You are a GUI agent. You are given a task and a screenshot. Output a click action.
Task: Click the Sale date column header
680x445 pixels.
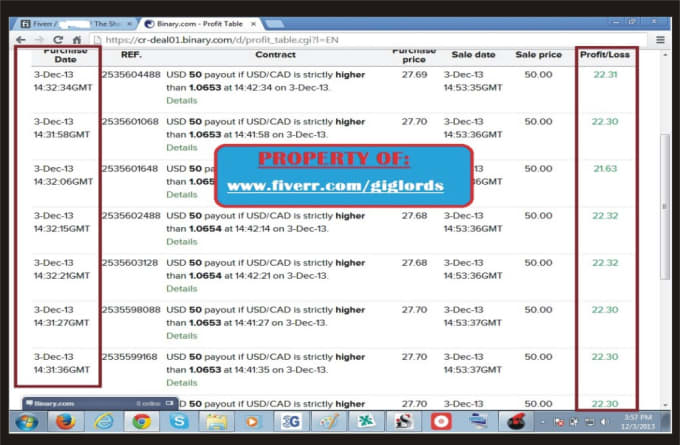coord(473,55)
